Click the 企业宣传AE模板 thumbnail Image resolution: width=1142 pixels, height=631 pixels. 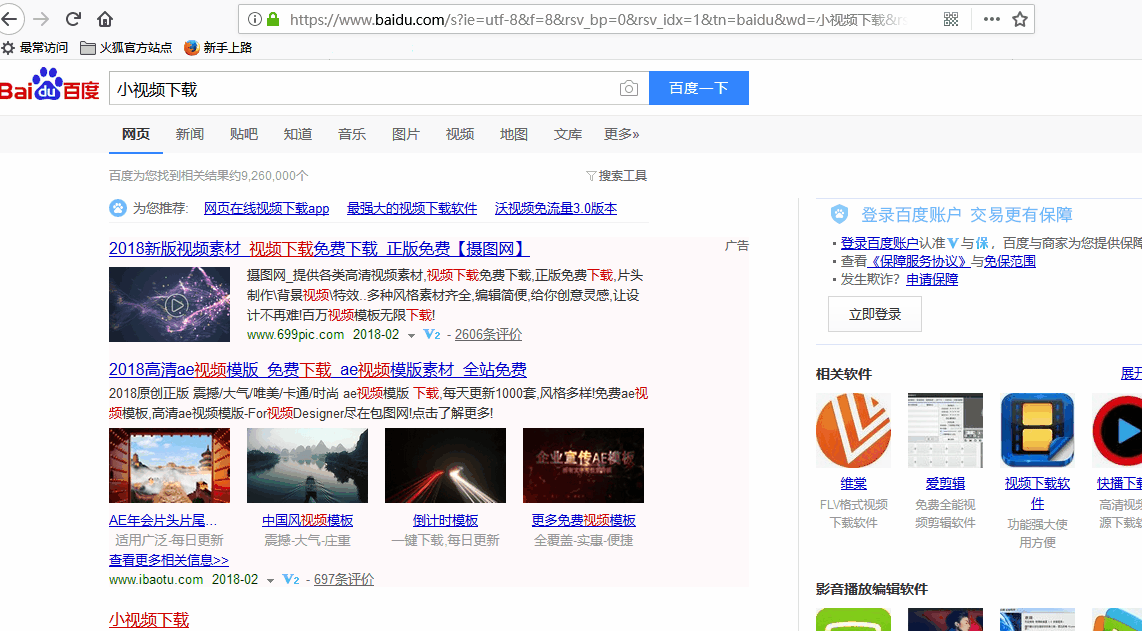tap(583, 466)
